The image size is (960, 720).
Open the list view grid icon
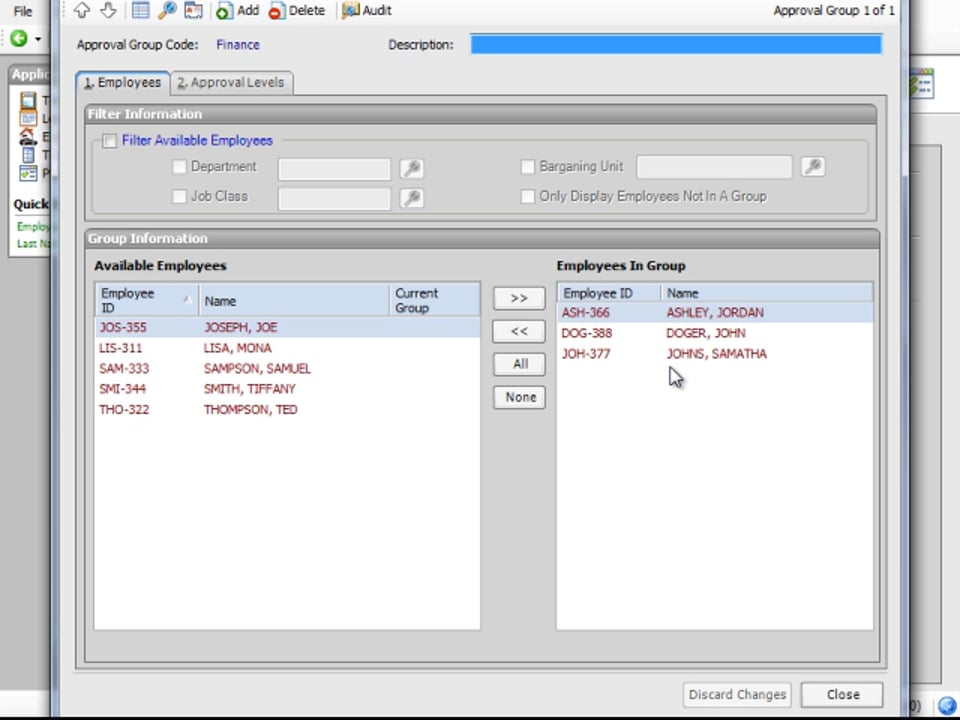(140, 10)
